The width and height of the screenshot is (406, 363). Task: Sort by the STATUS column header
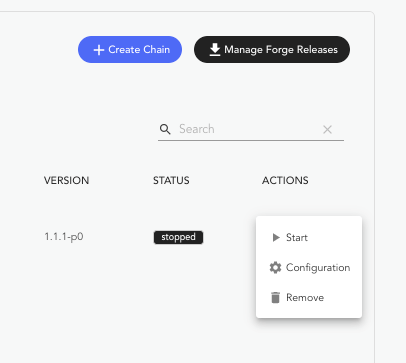click(x=171, y=180)
